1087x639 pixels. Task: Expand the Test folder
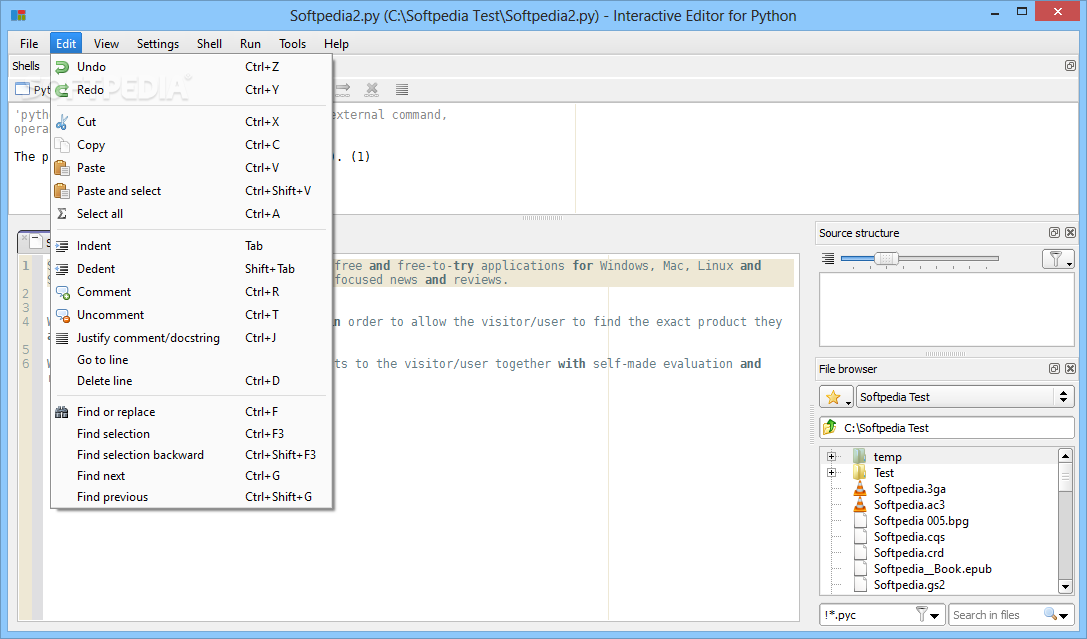click(831, 473)
